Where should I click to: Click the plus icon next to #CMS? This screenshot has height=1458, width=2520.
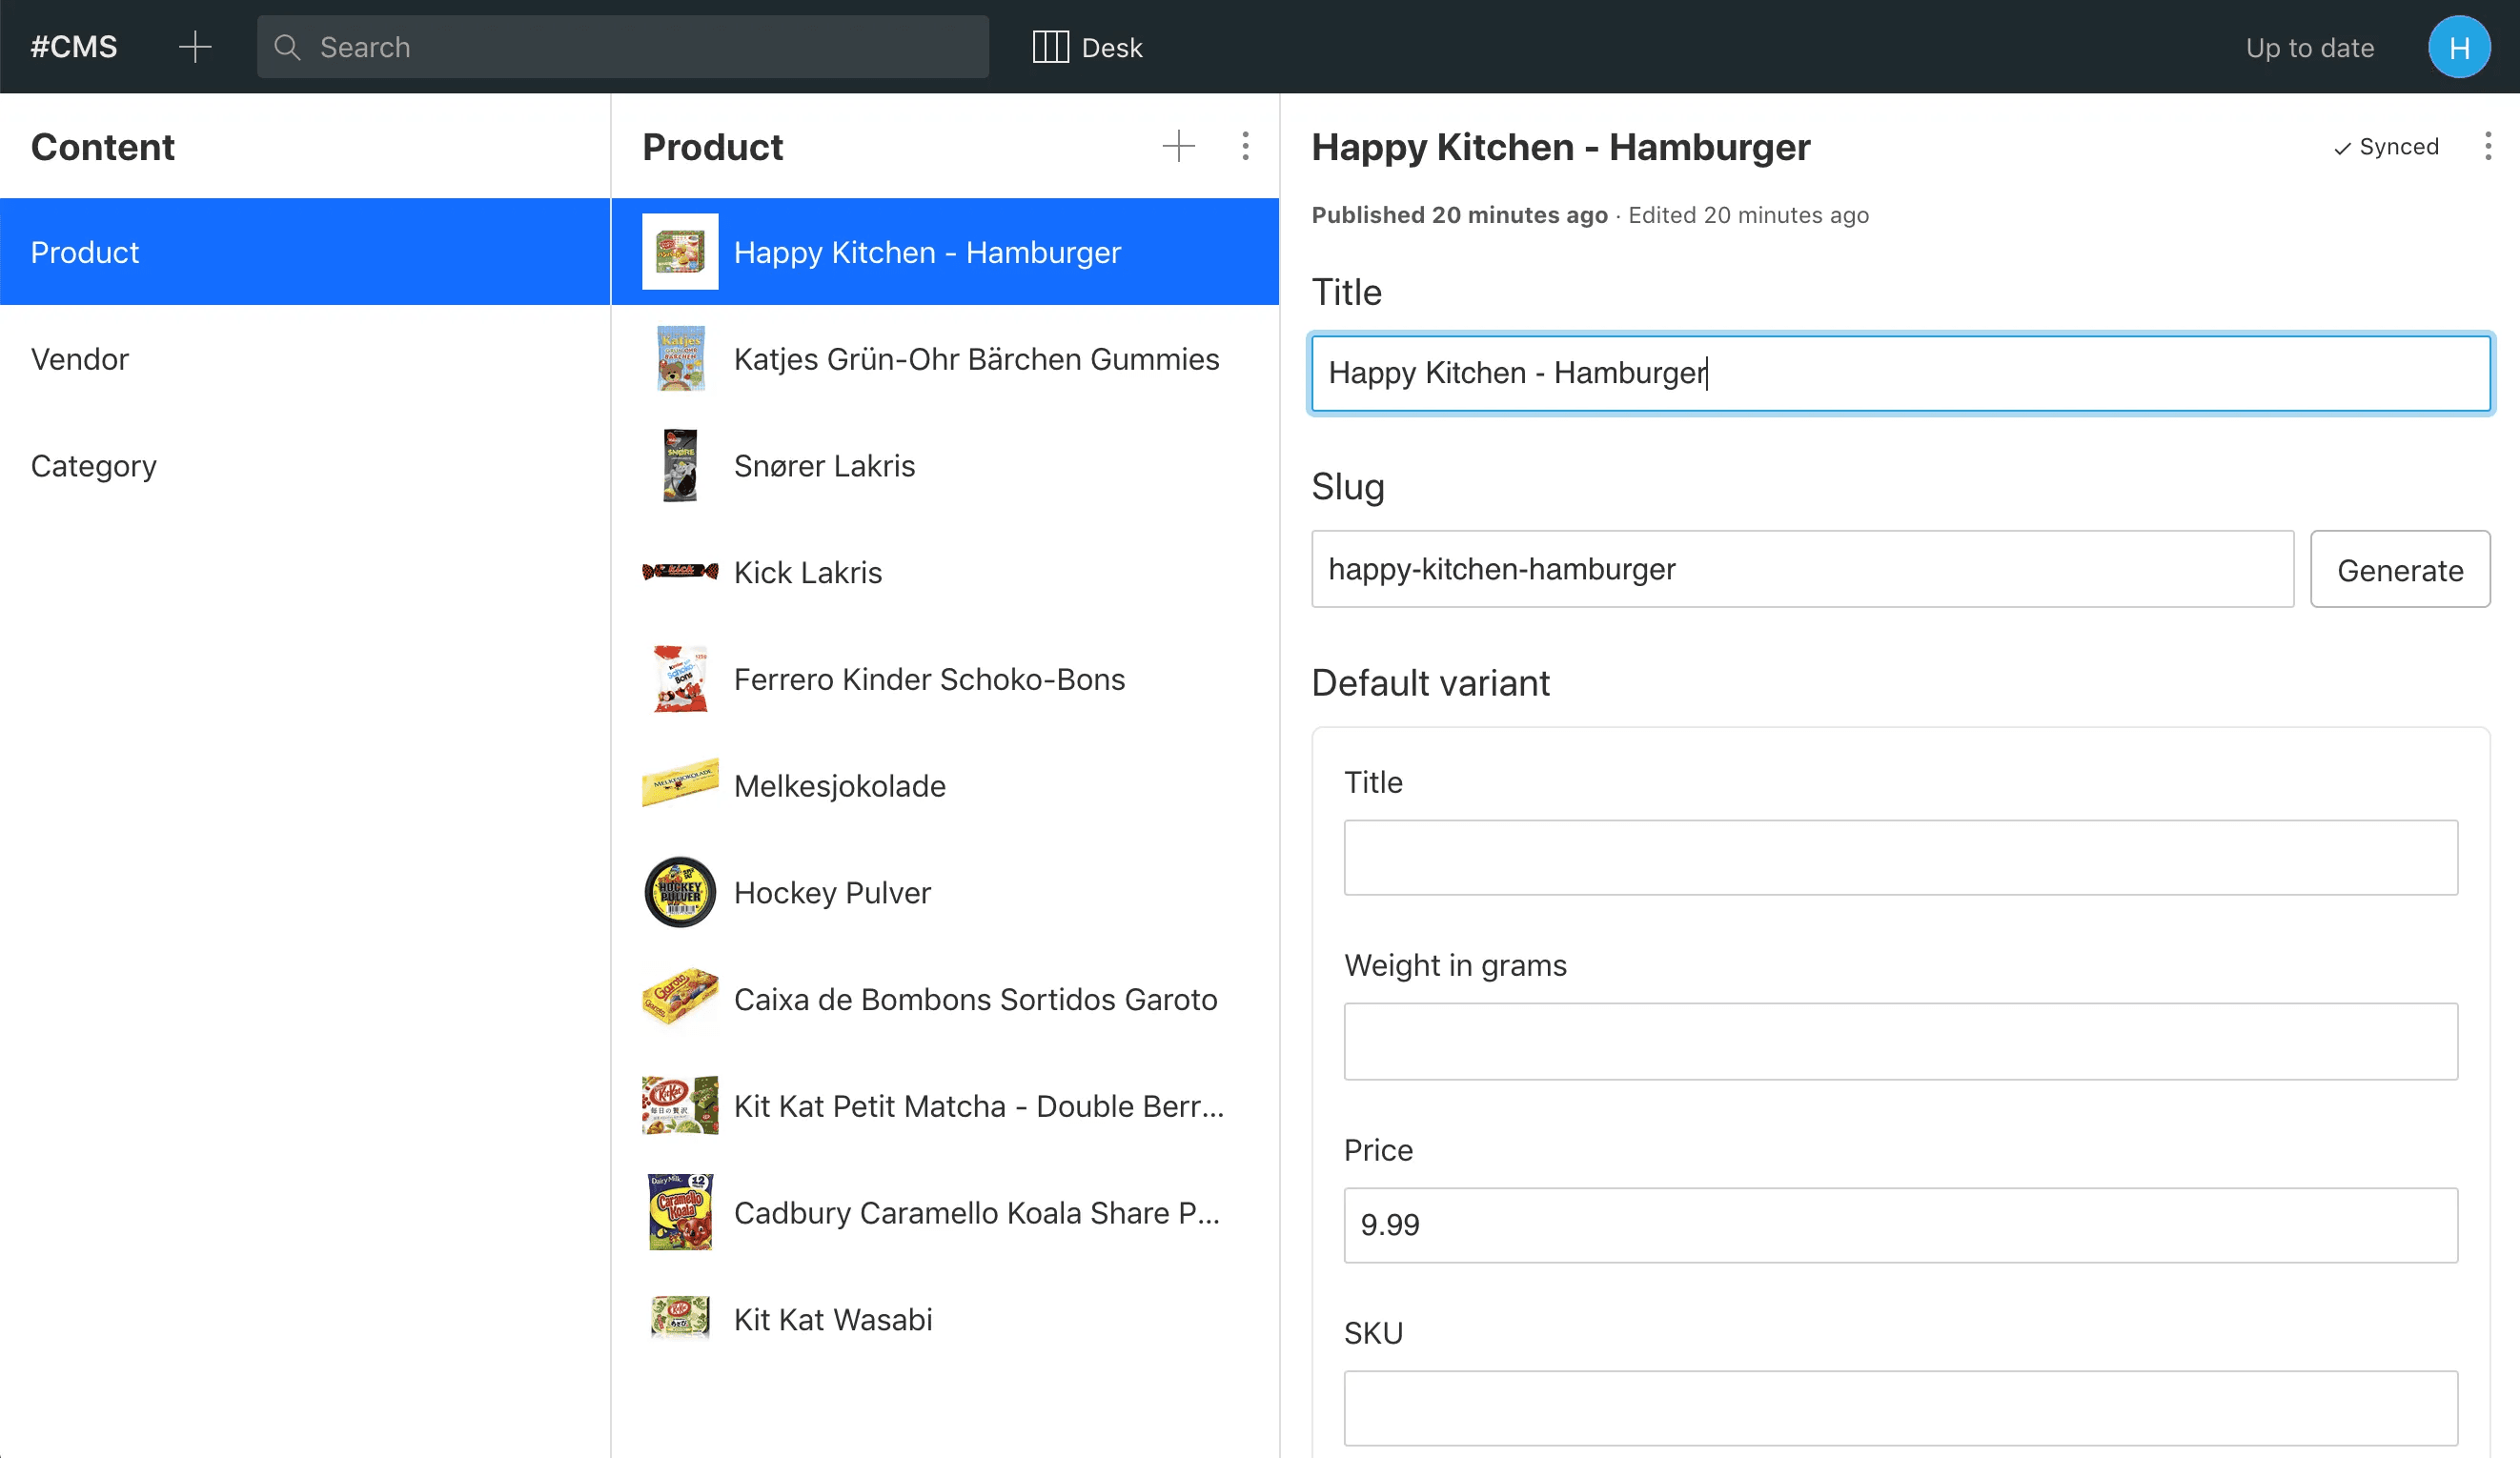[x=195, y=47]
